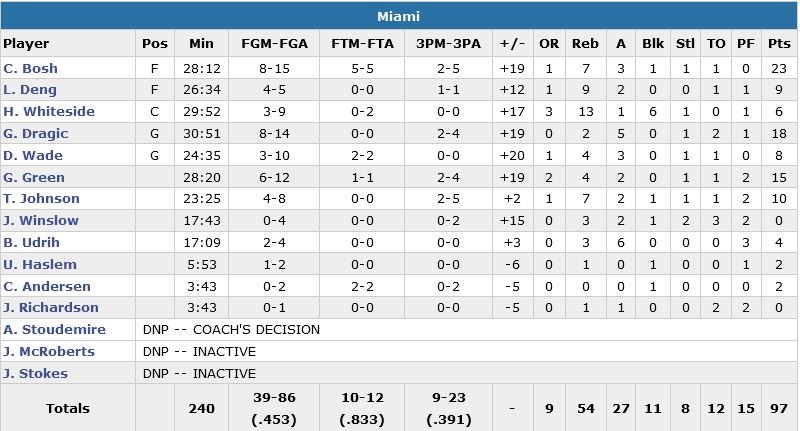This screenshot has width=800, height=431.
Task: Click the FGM-FGA column header
Action: coord(273,44)
